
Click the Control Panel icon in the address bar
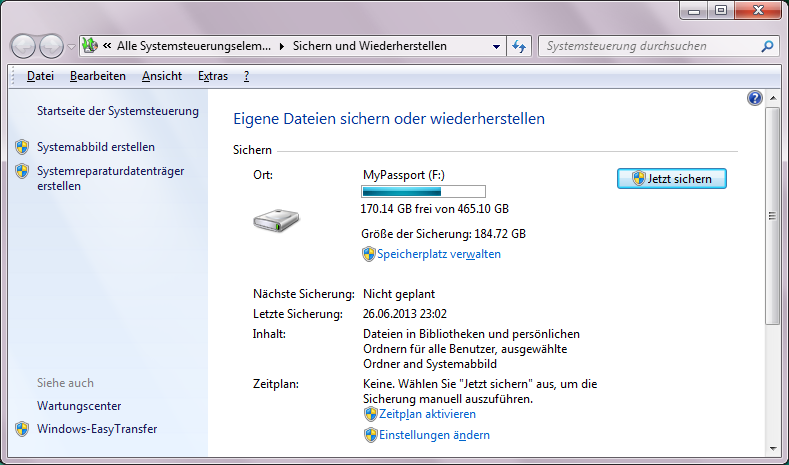[x=90, y=46]
